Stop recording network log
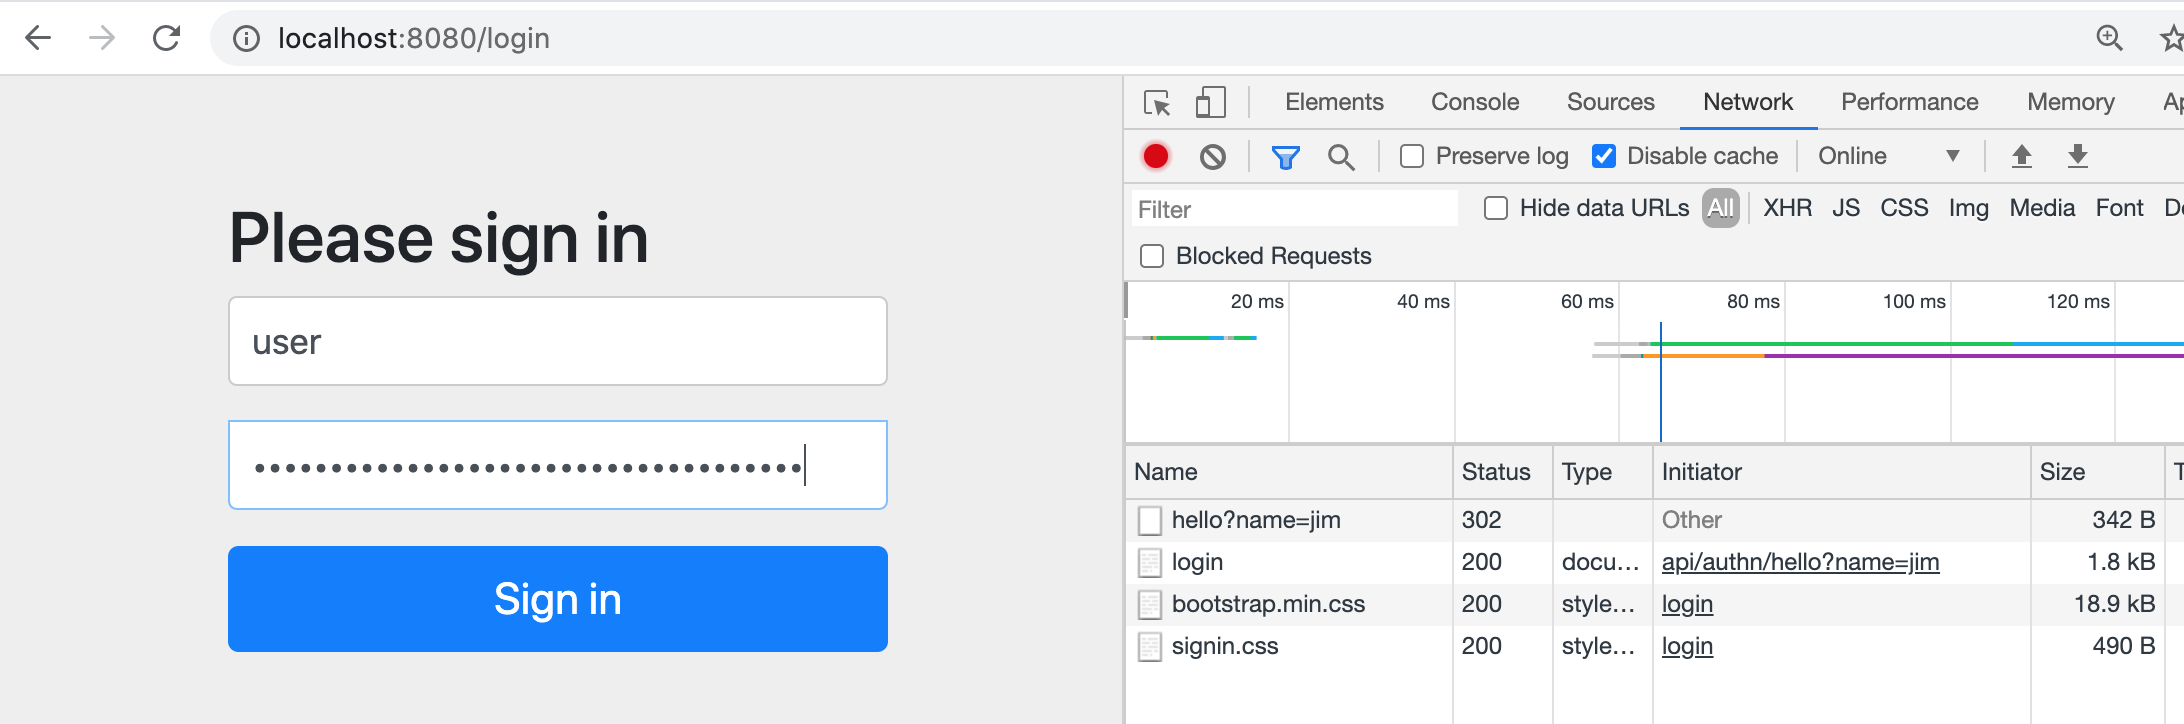Screen dimensions: 2184x724 click(1156, 156)
